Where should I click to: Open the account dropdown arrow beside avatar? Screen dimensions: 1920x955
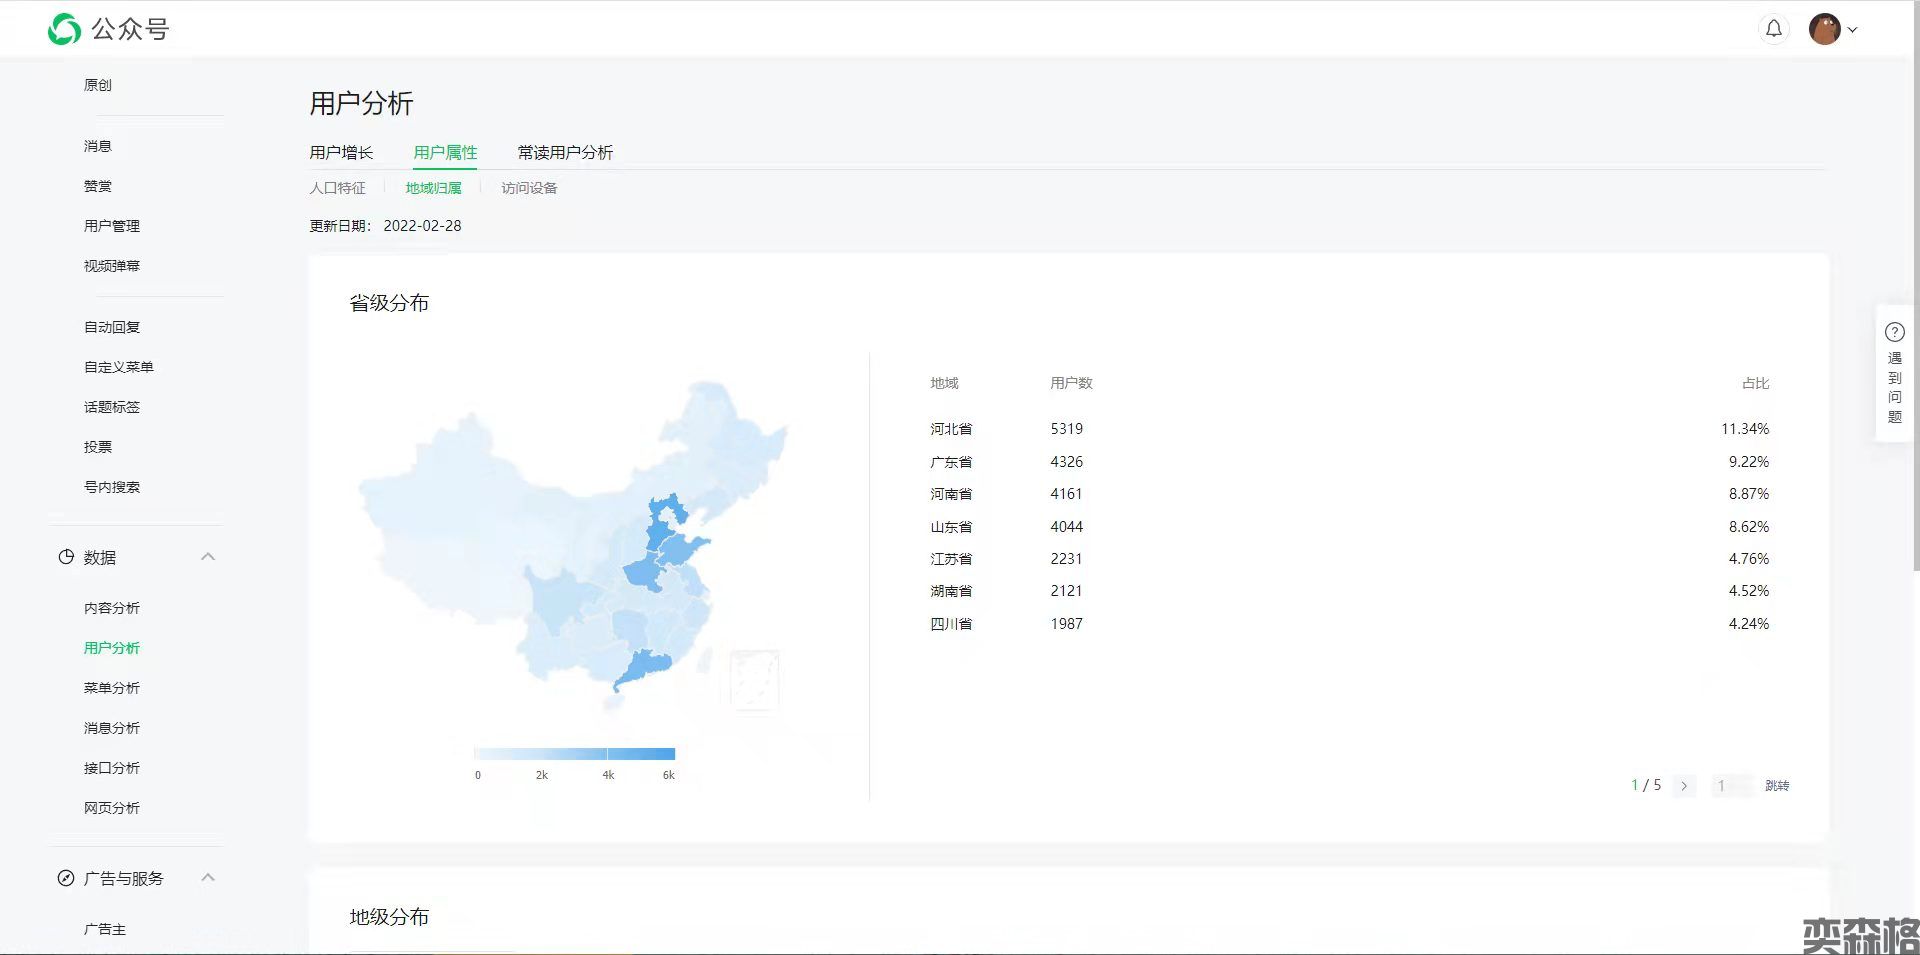pos(1852,30)
